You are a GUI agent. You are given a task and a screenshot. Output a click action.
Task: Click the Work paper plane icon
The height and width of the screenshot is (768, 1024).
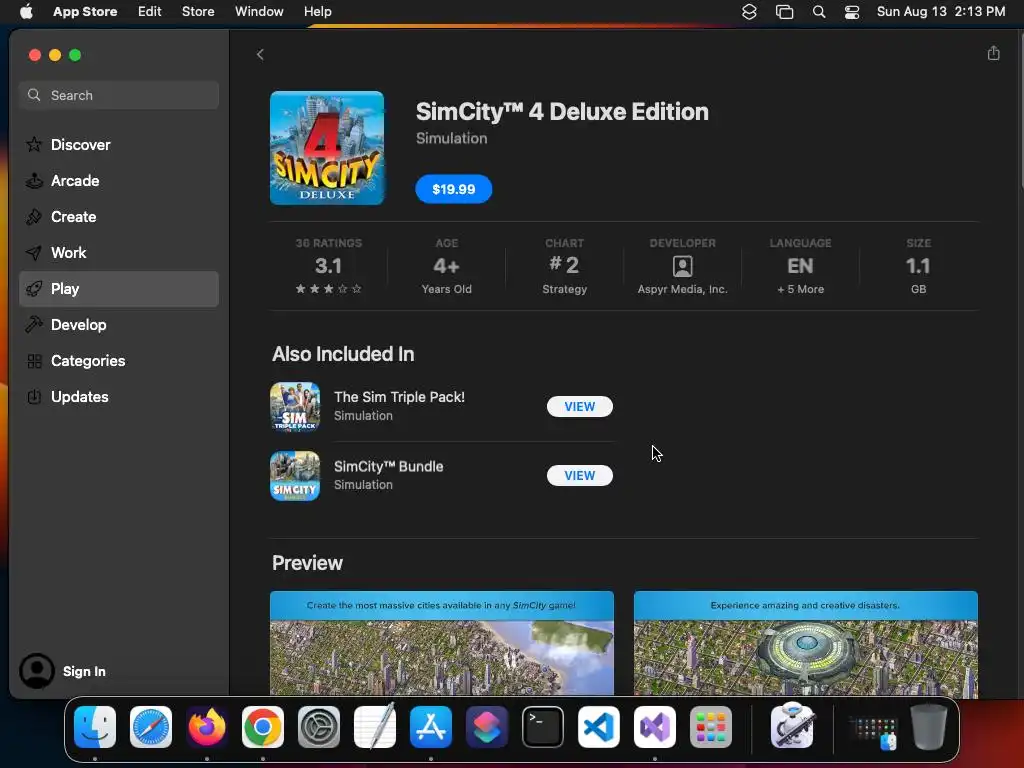[x=34, y=252]
